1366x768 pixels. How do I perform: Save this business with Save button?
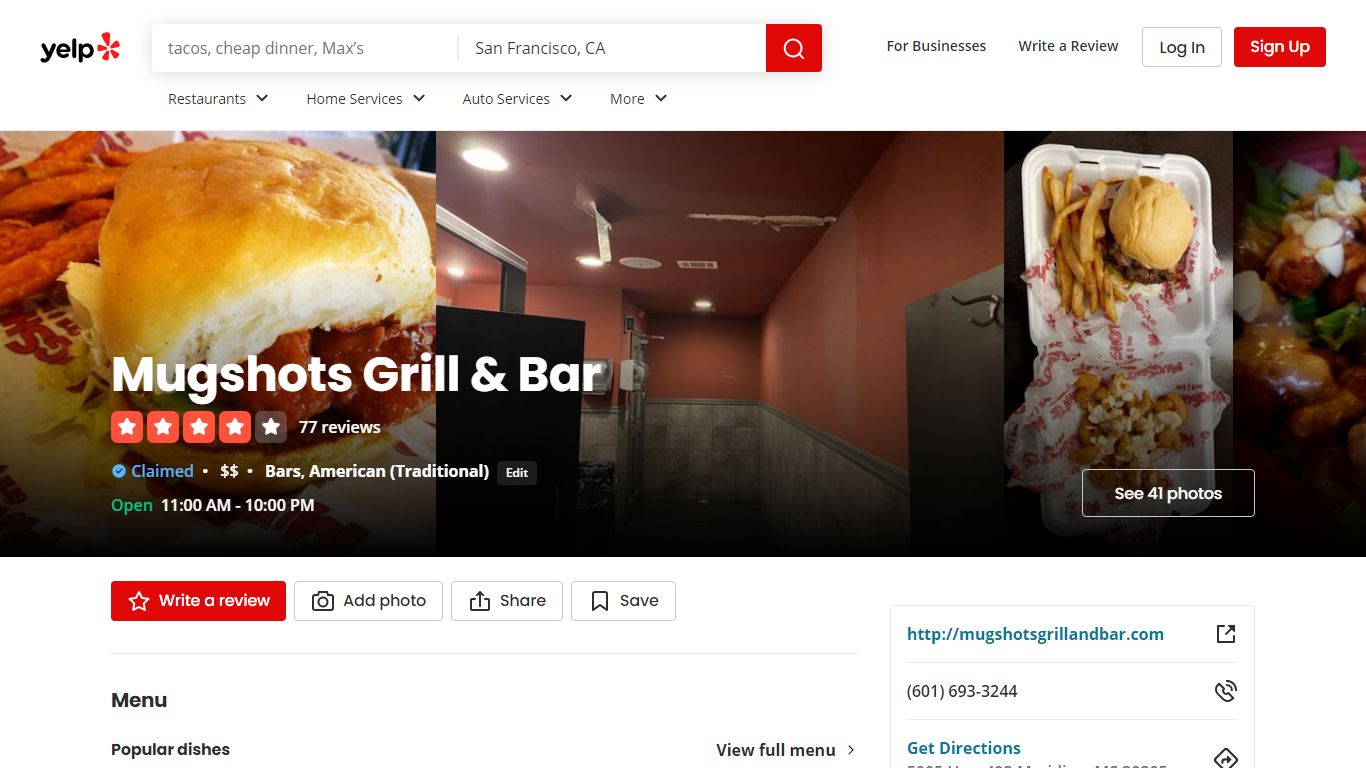pos(623,601)
